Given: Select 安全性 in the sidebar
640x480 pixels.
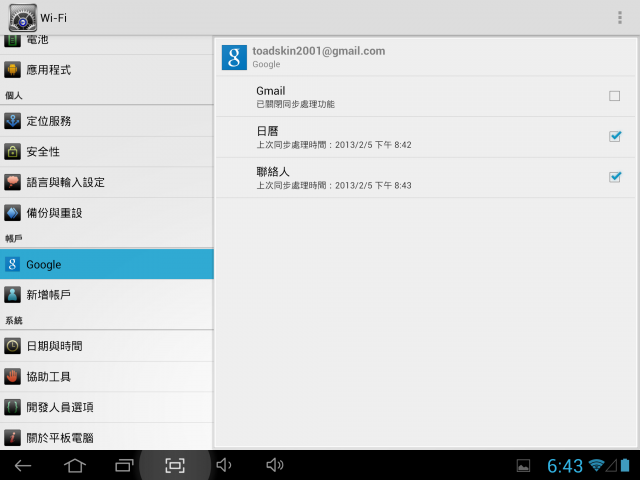Looking at the screenshot, I should coord(107,151).
